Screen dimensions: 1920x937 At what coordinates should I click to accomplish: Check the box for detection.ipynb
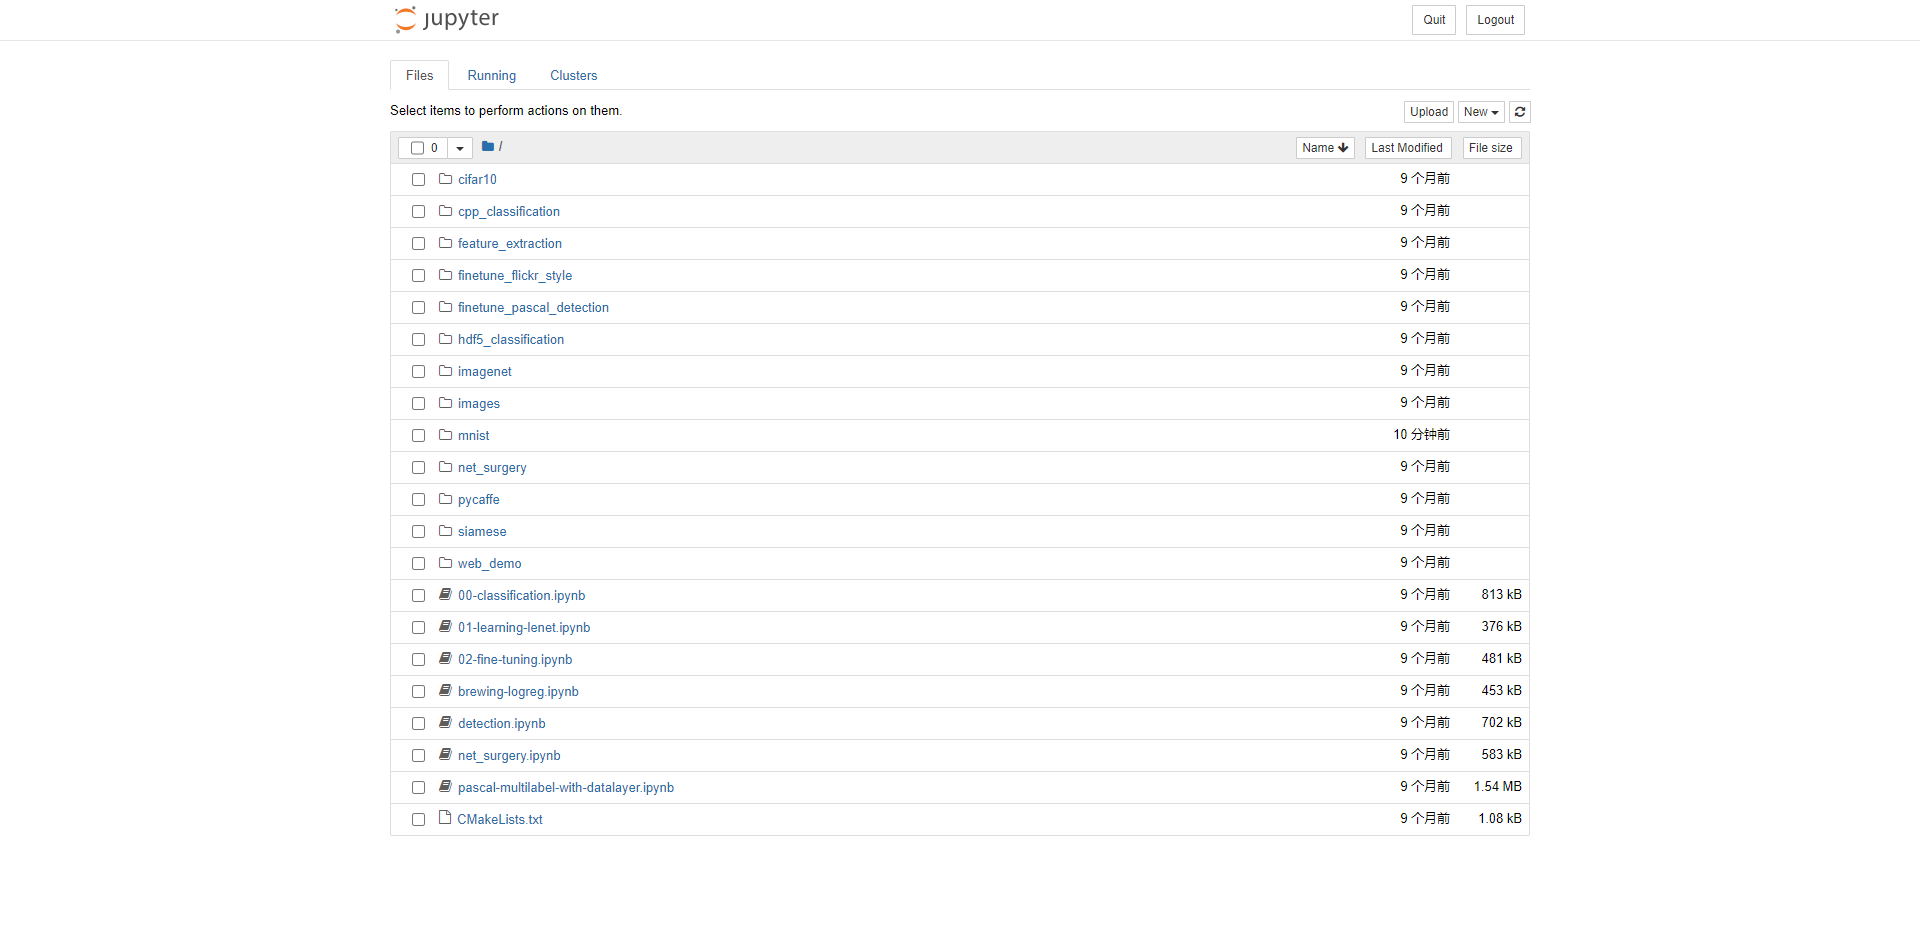[x=418, y=724]
